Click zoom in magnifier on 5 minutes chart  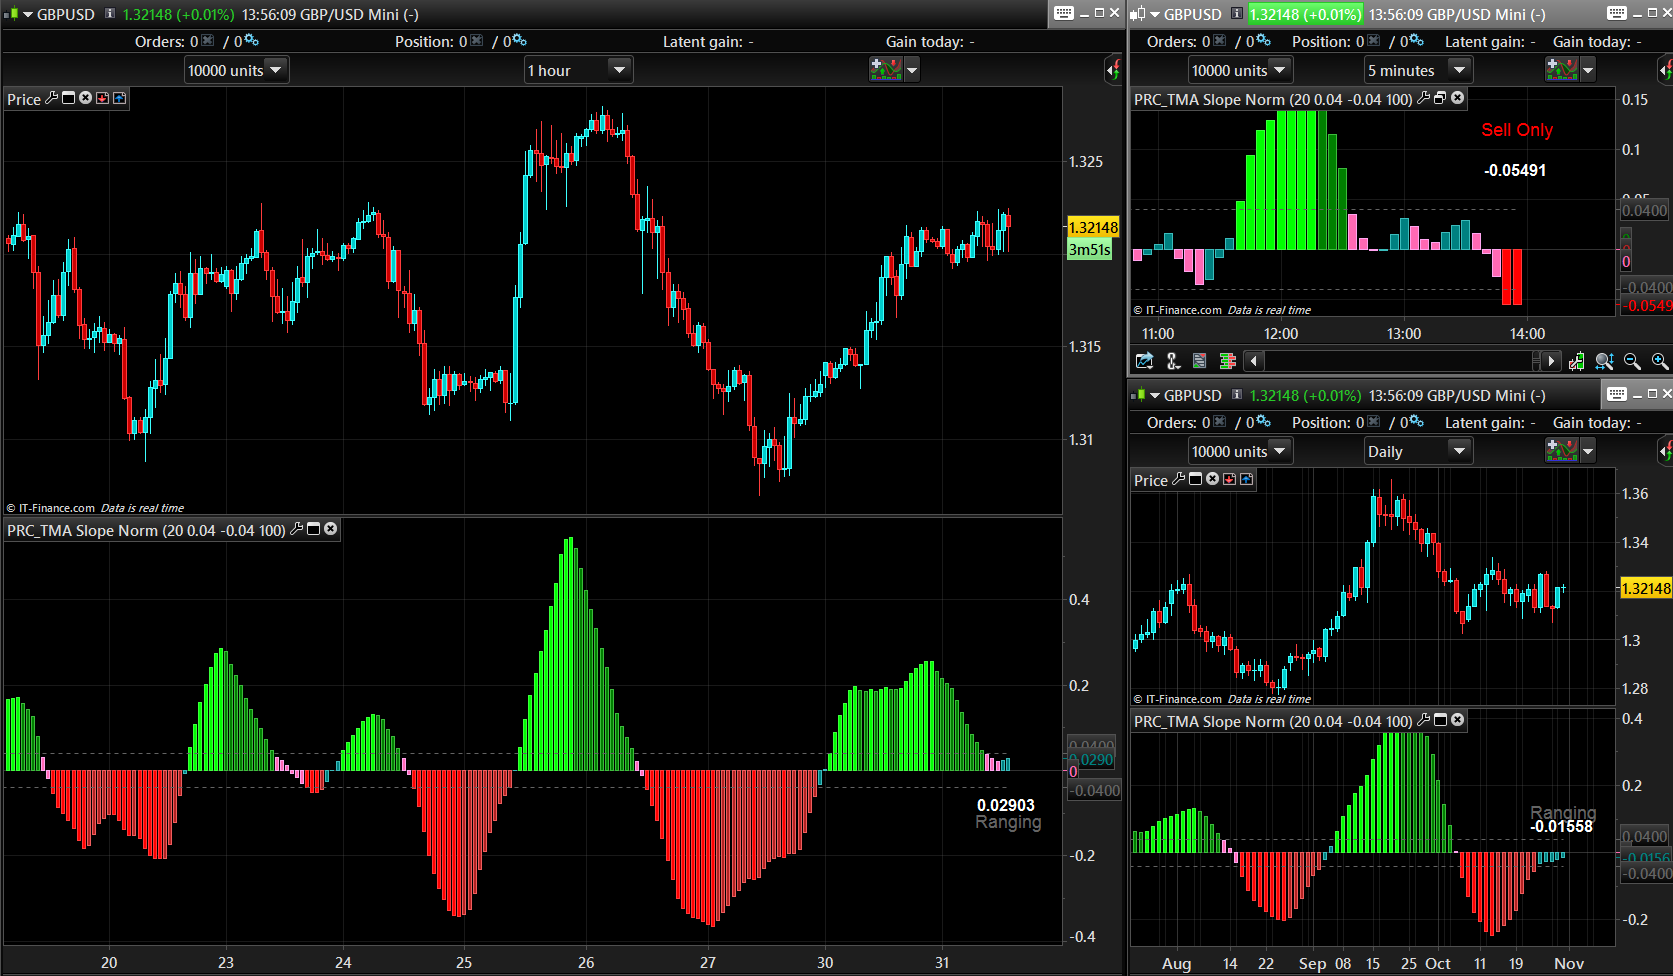point(1659,361)
